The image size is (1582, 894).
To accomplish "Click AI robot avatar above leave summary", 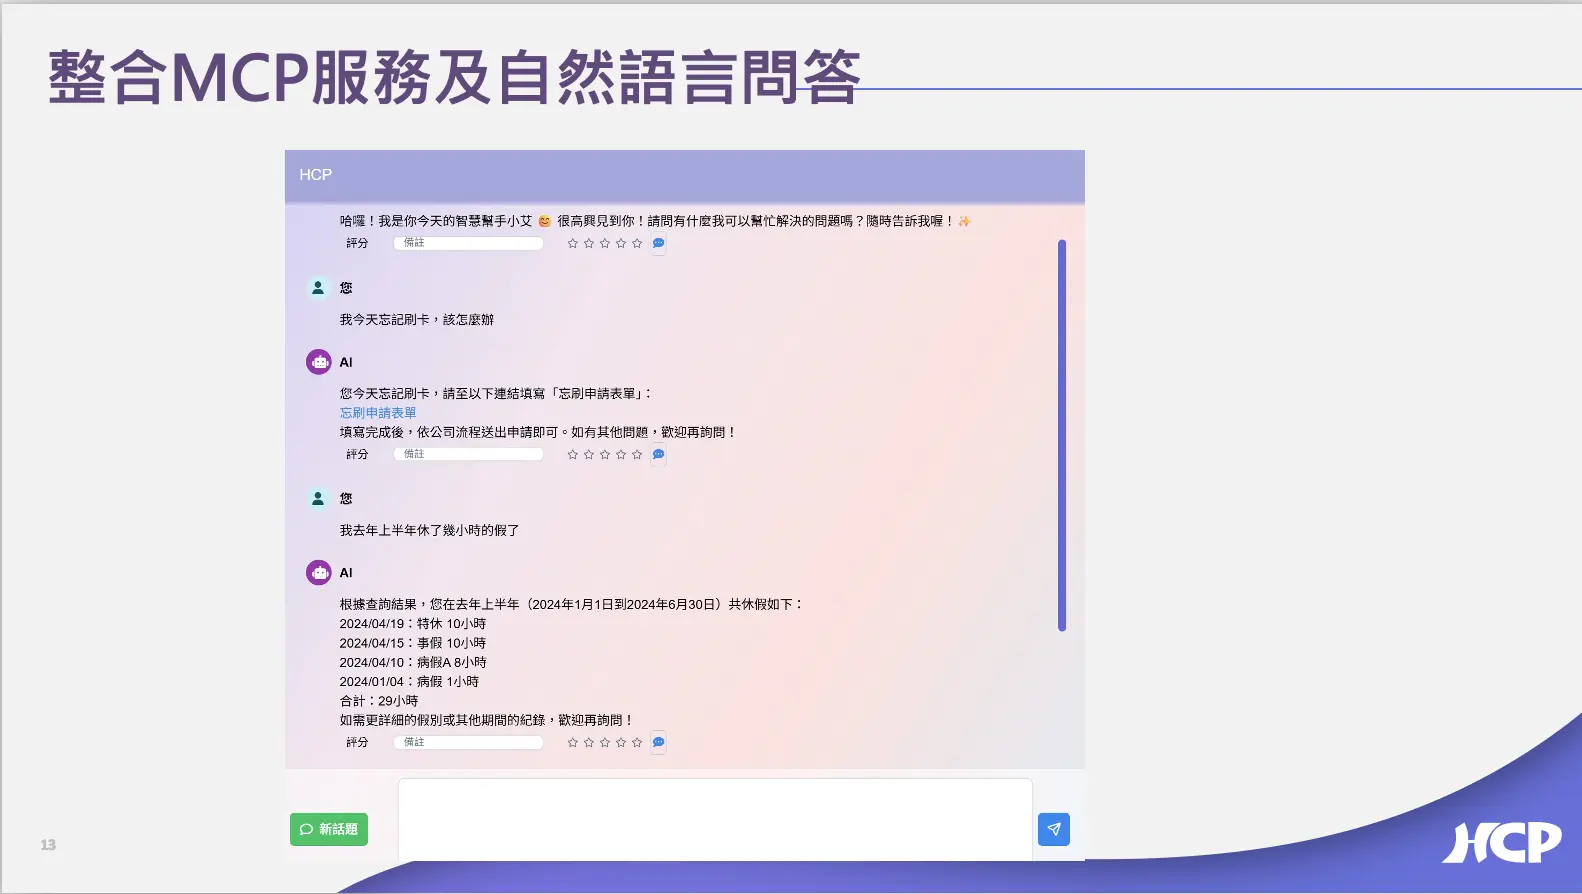I will (319, 573).
